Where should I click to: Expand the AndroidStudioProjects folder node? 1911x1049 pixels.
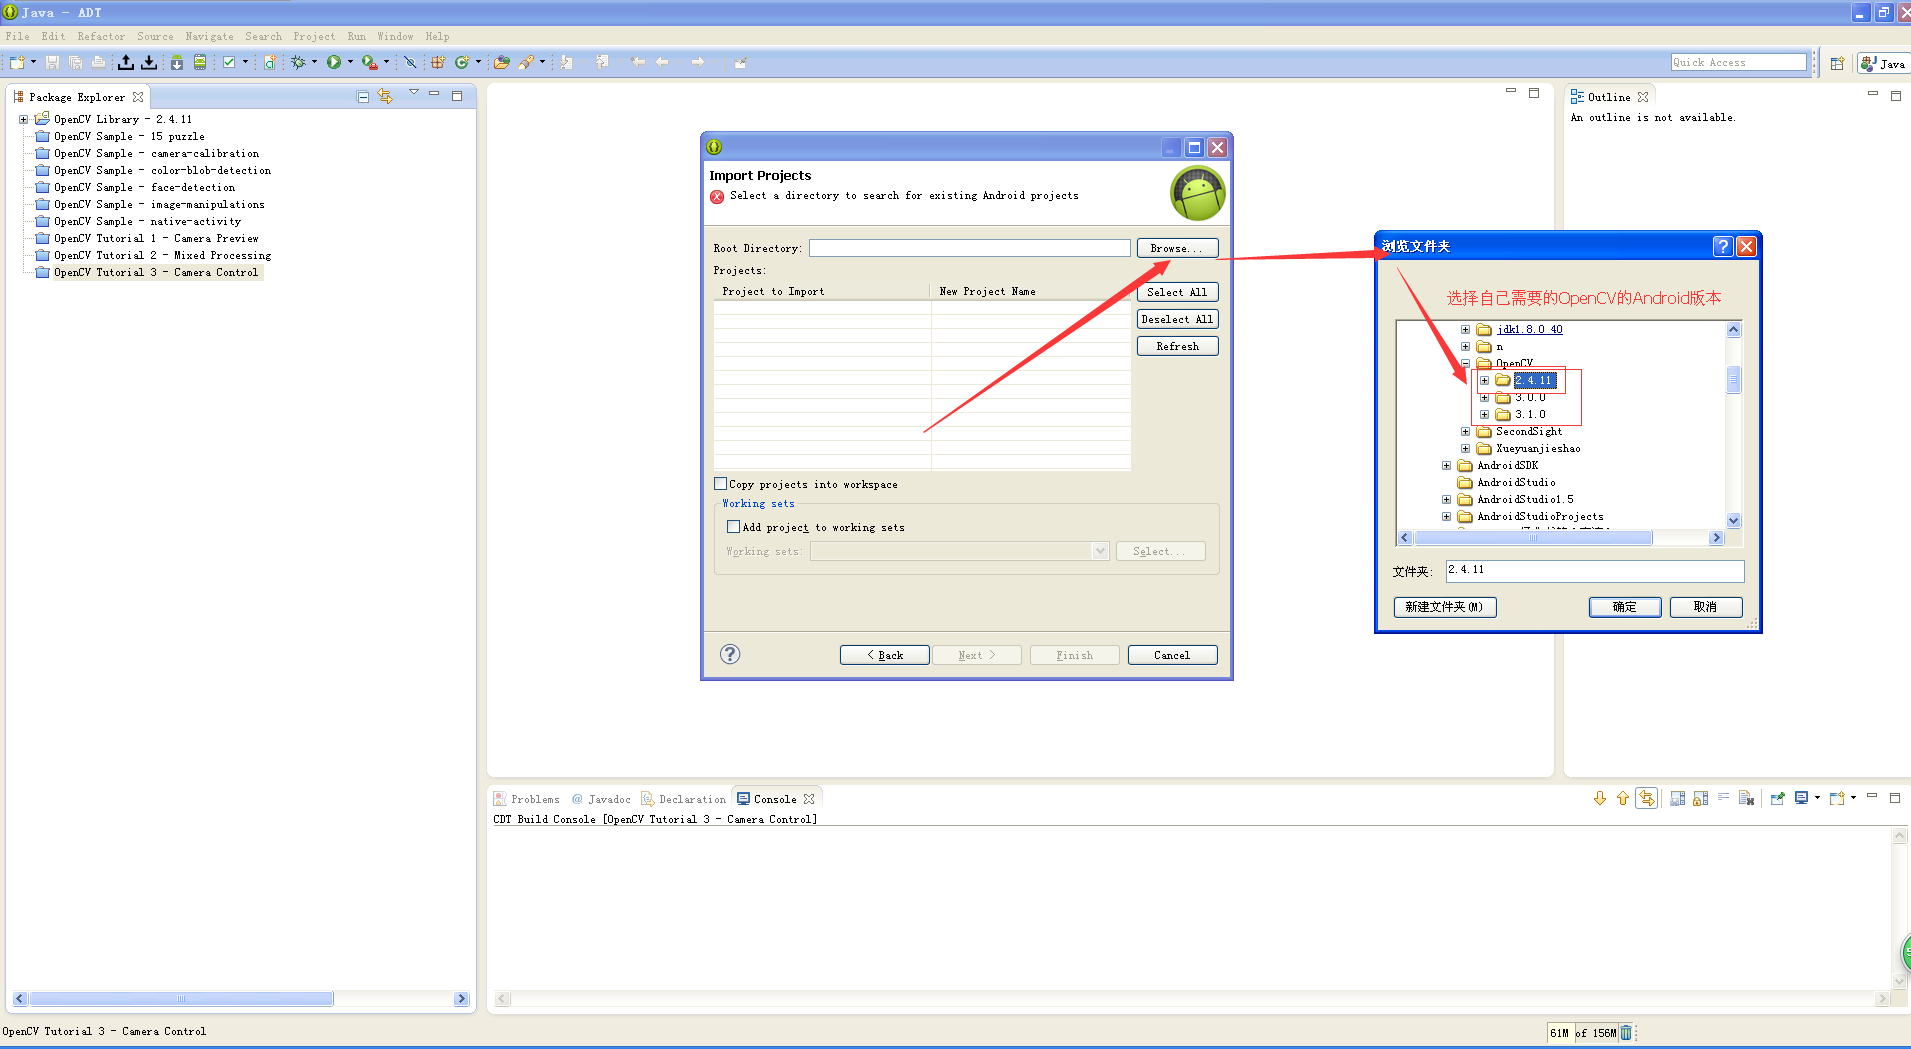[x=1446, y=516]
